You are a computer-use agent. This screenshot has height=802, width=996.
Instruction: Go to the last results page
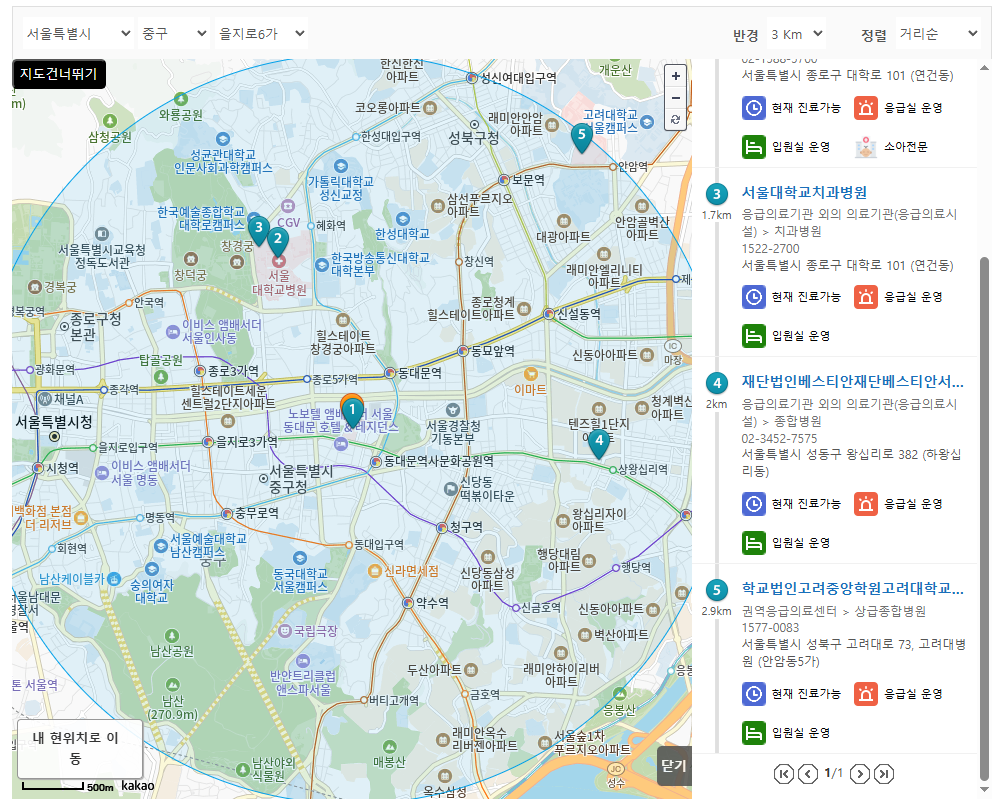(x=884, y=774)
